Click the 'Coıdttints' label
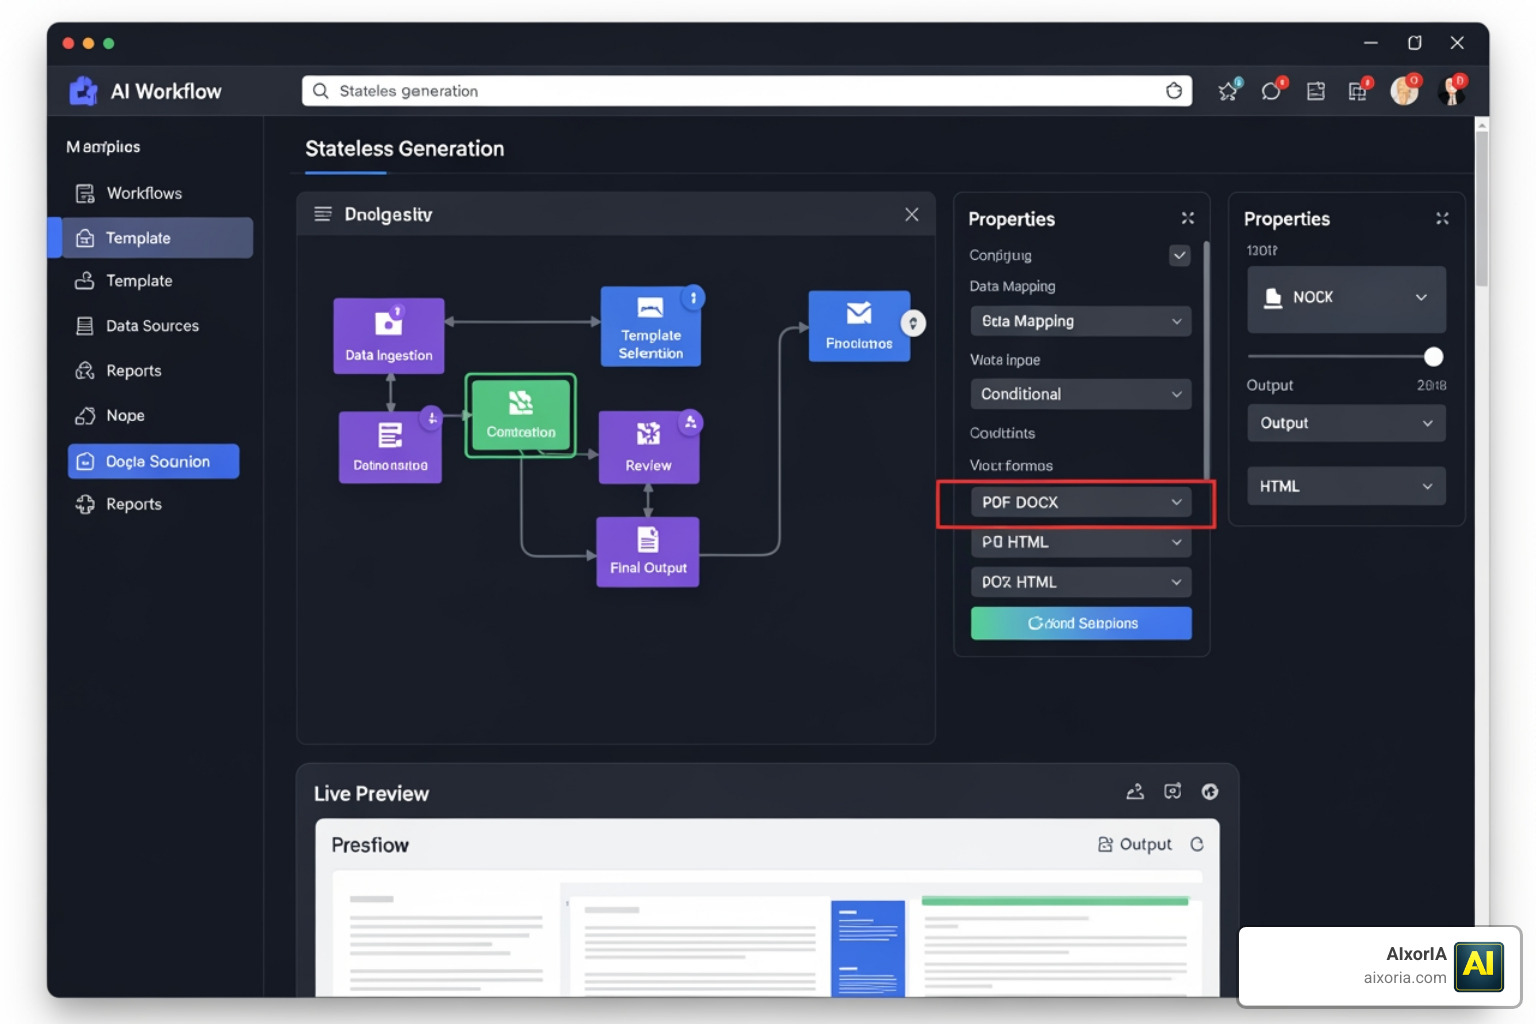 click(x=1002, y=433)
